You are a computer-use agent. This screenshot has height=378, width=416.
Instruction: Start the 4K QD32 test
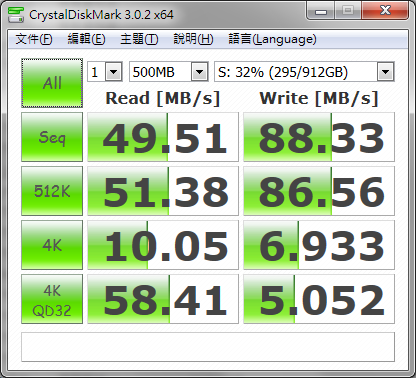click(52, 299)
